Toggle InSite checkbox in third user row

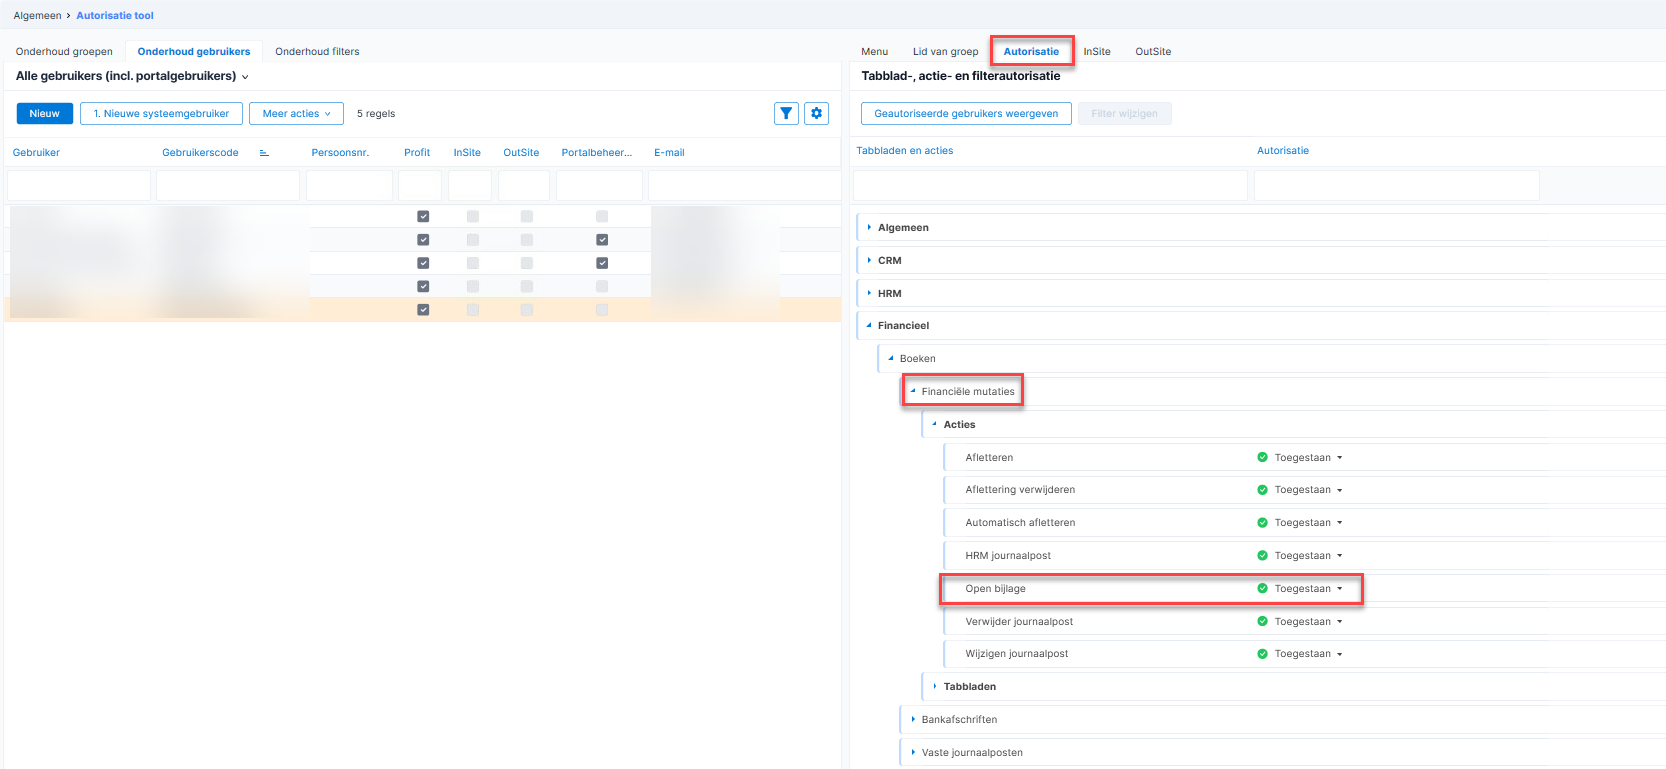coord(473,263)
